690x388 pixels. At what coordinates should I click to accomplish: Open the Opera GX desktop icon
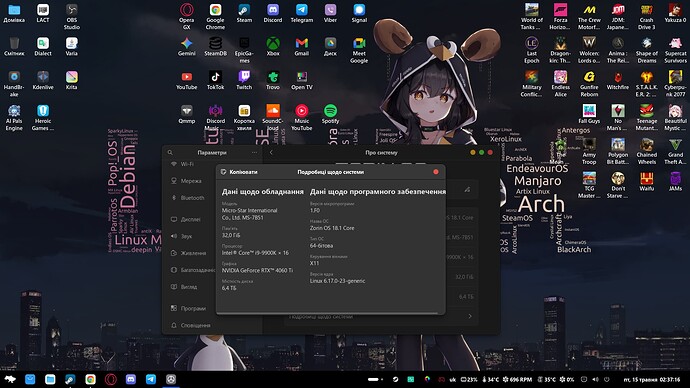[187, 16]
